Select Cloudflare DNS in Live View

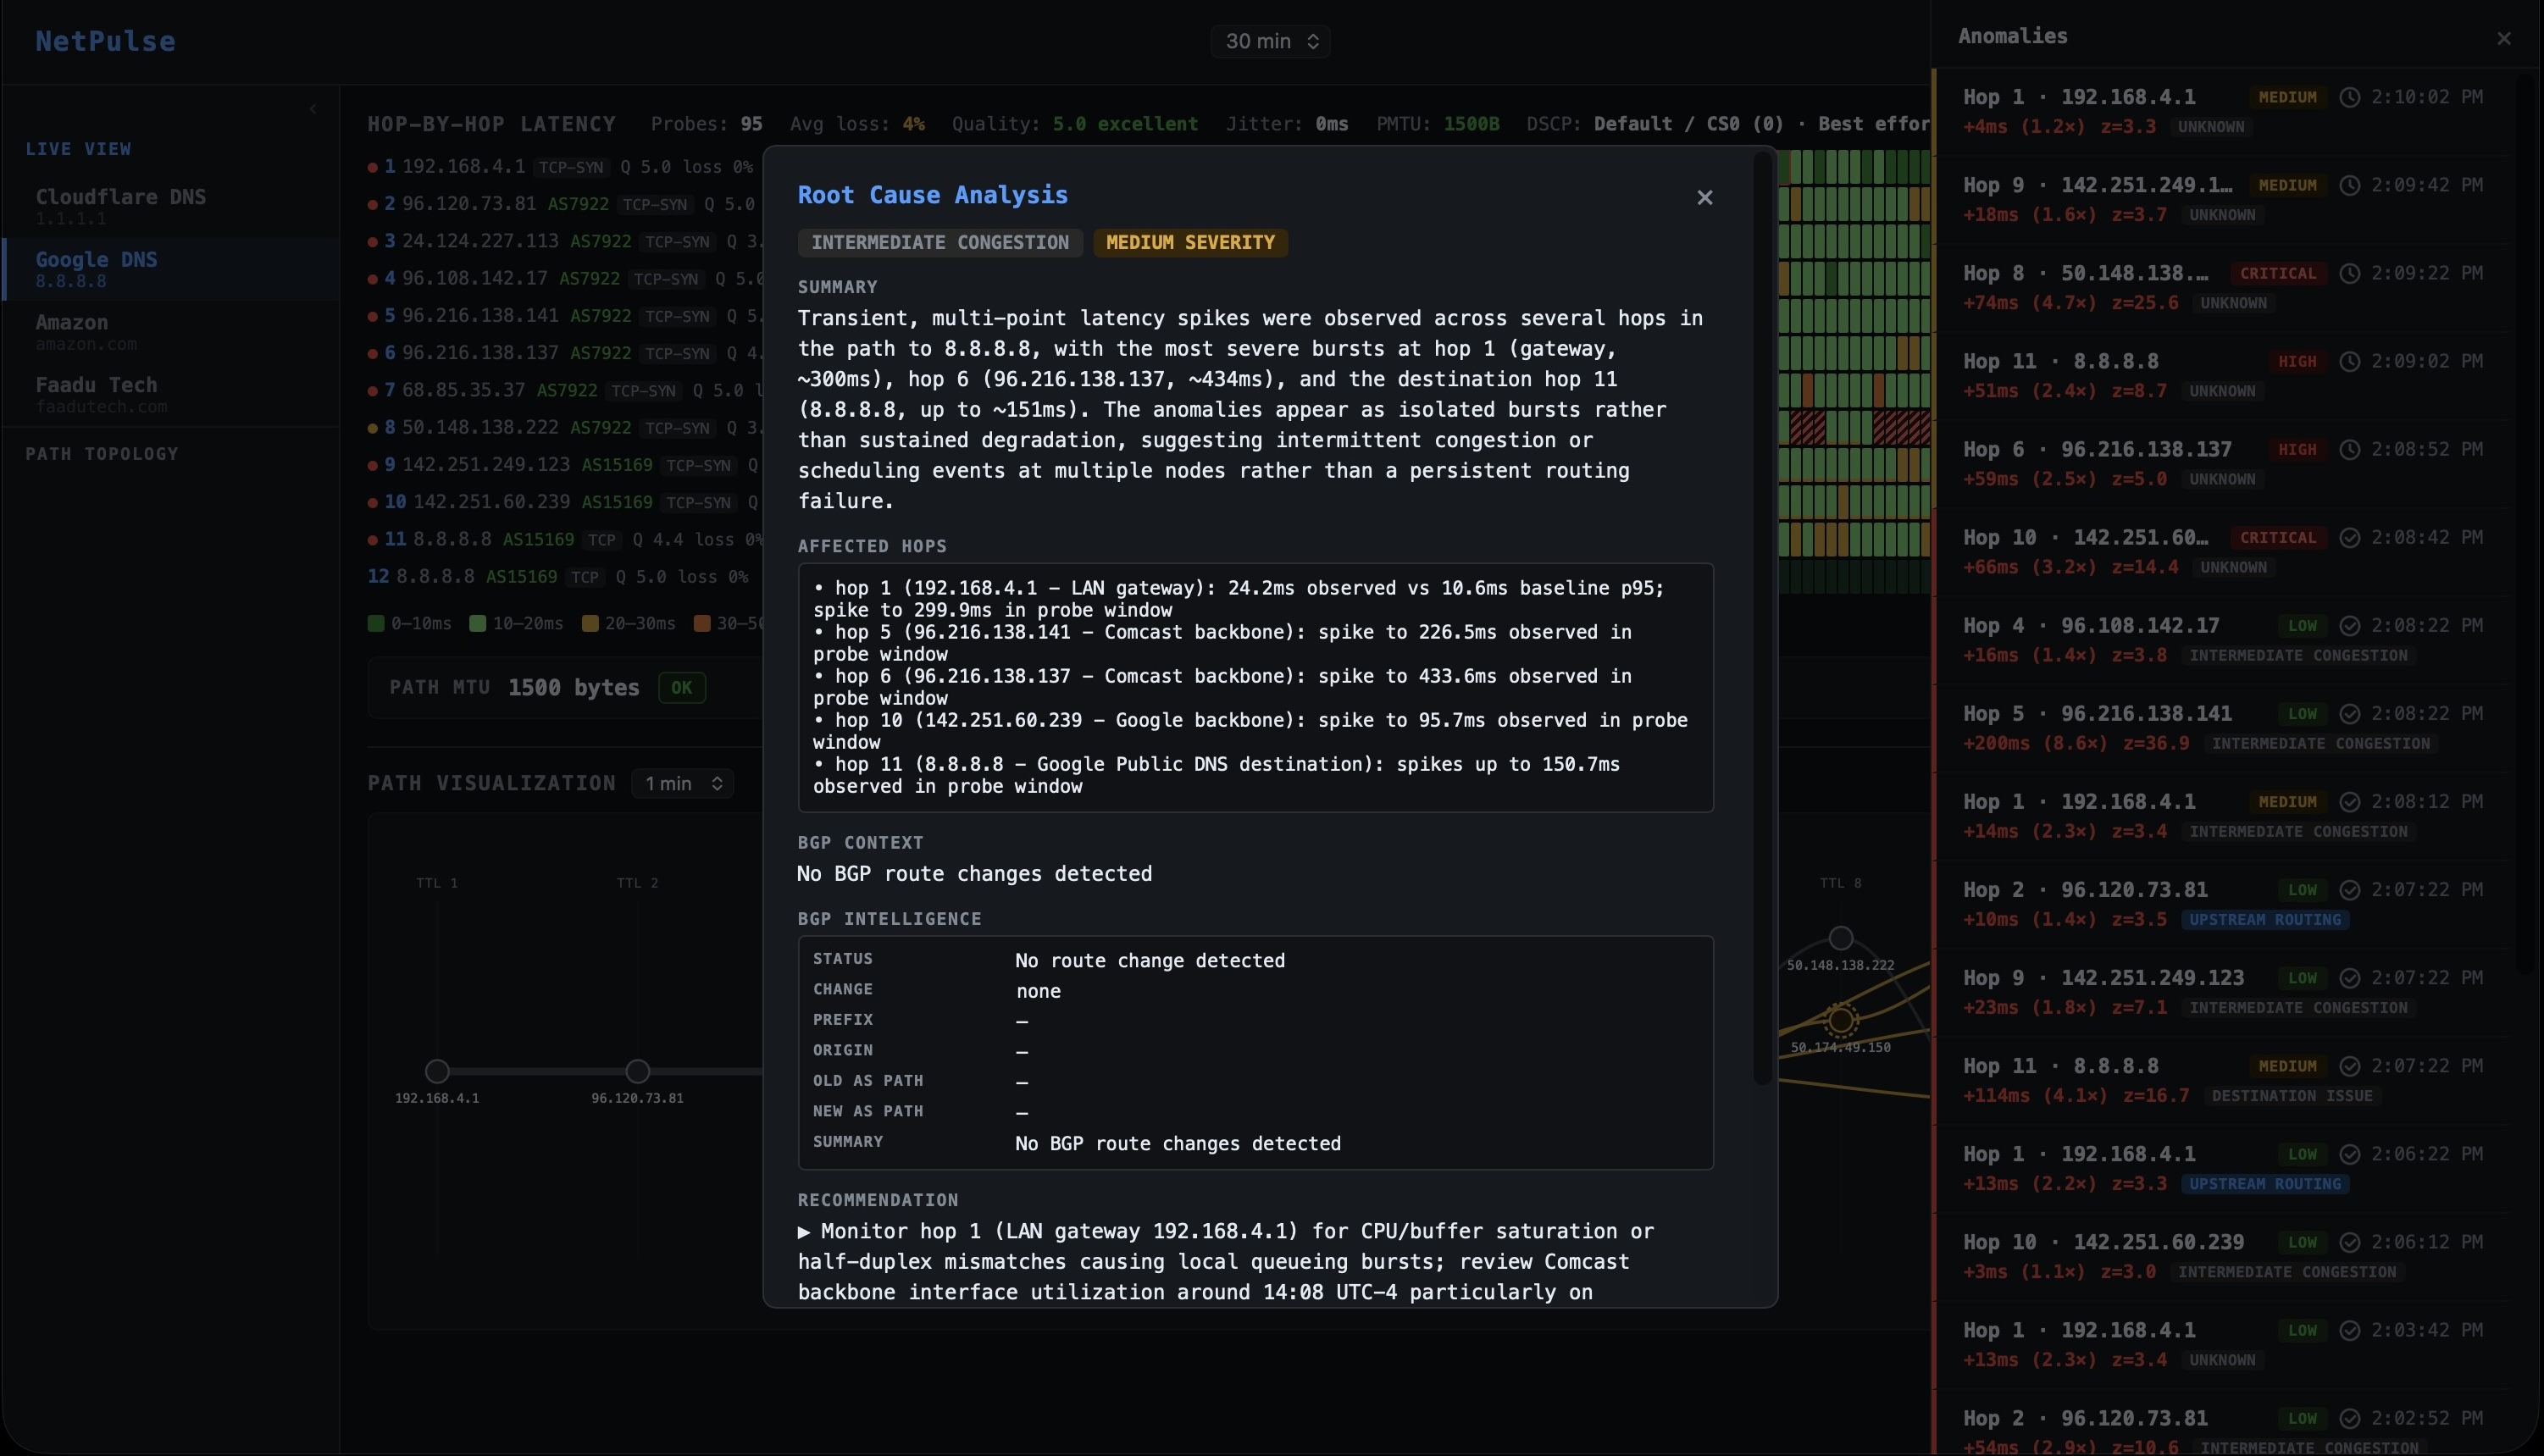click(170, 205)
